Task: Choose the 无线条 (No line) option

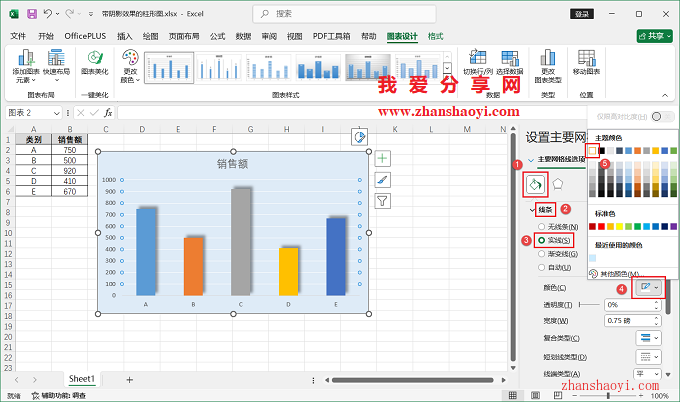Action: [558, 227]
